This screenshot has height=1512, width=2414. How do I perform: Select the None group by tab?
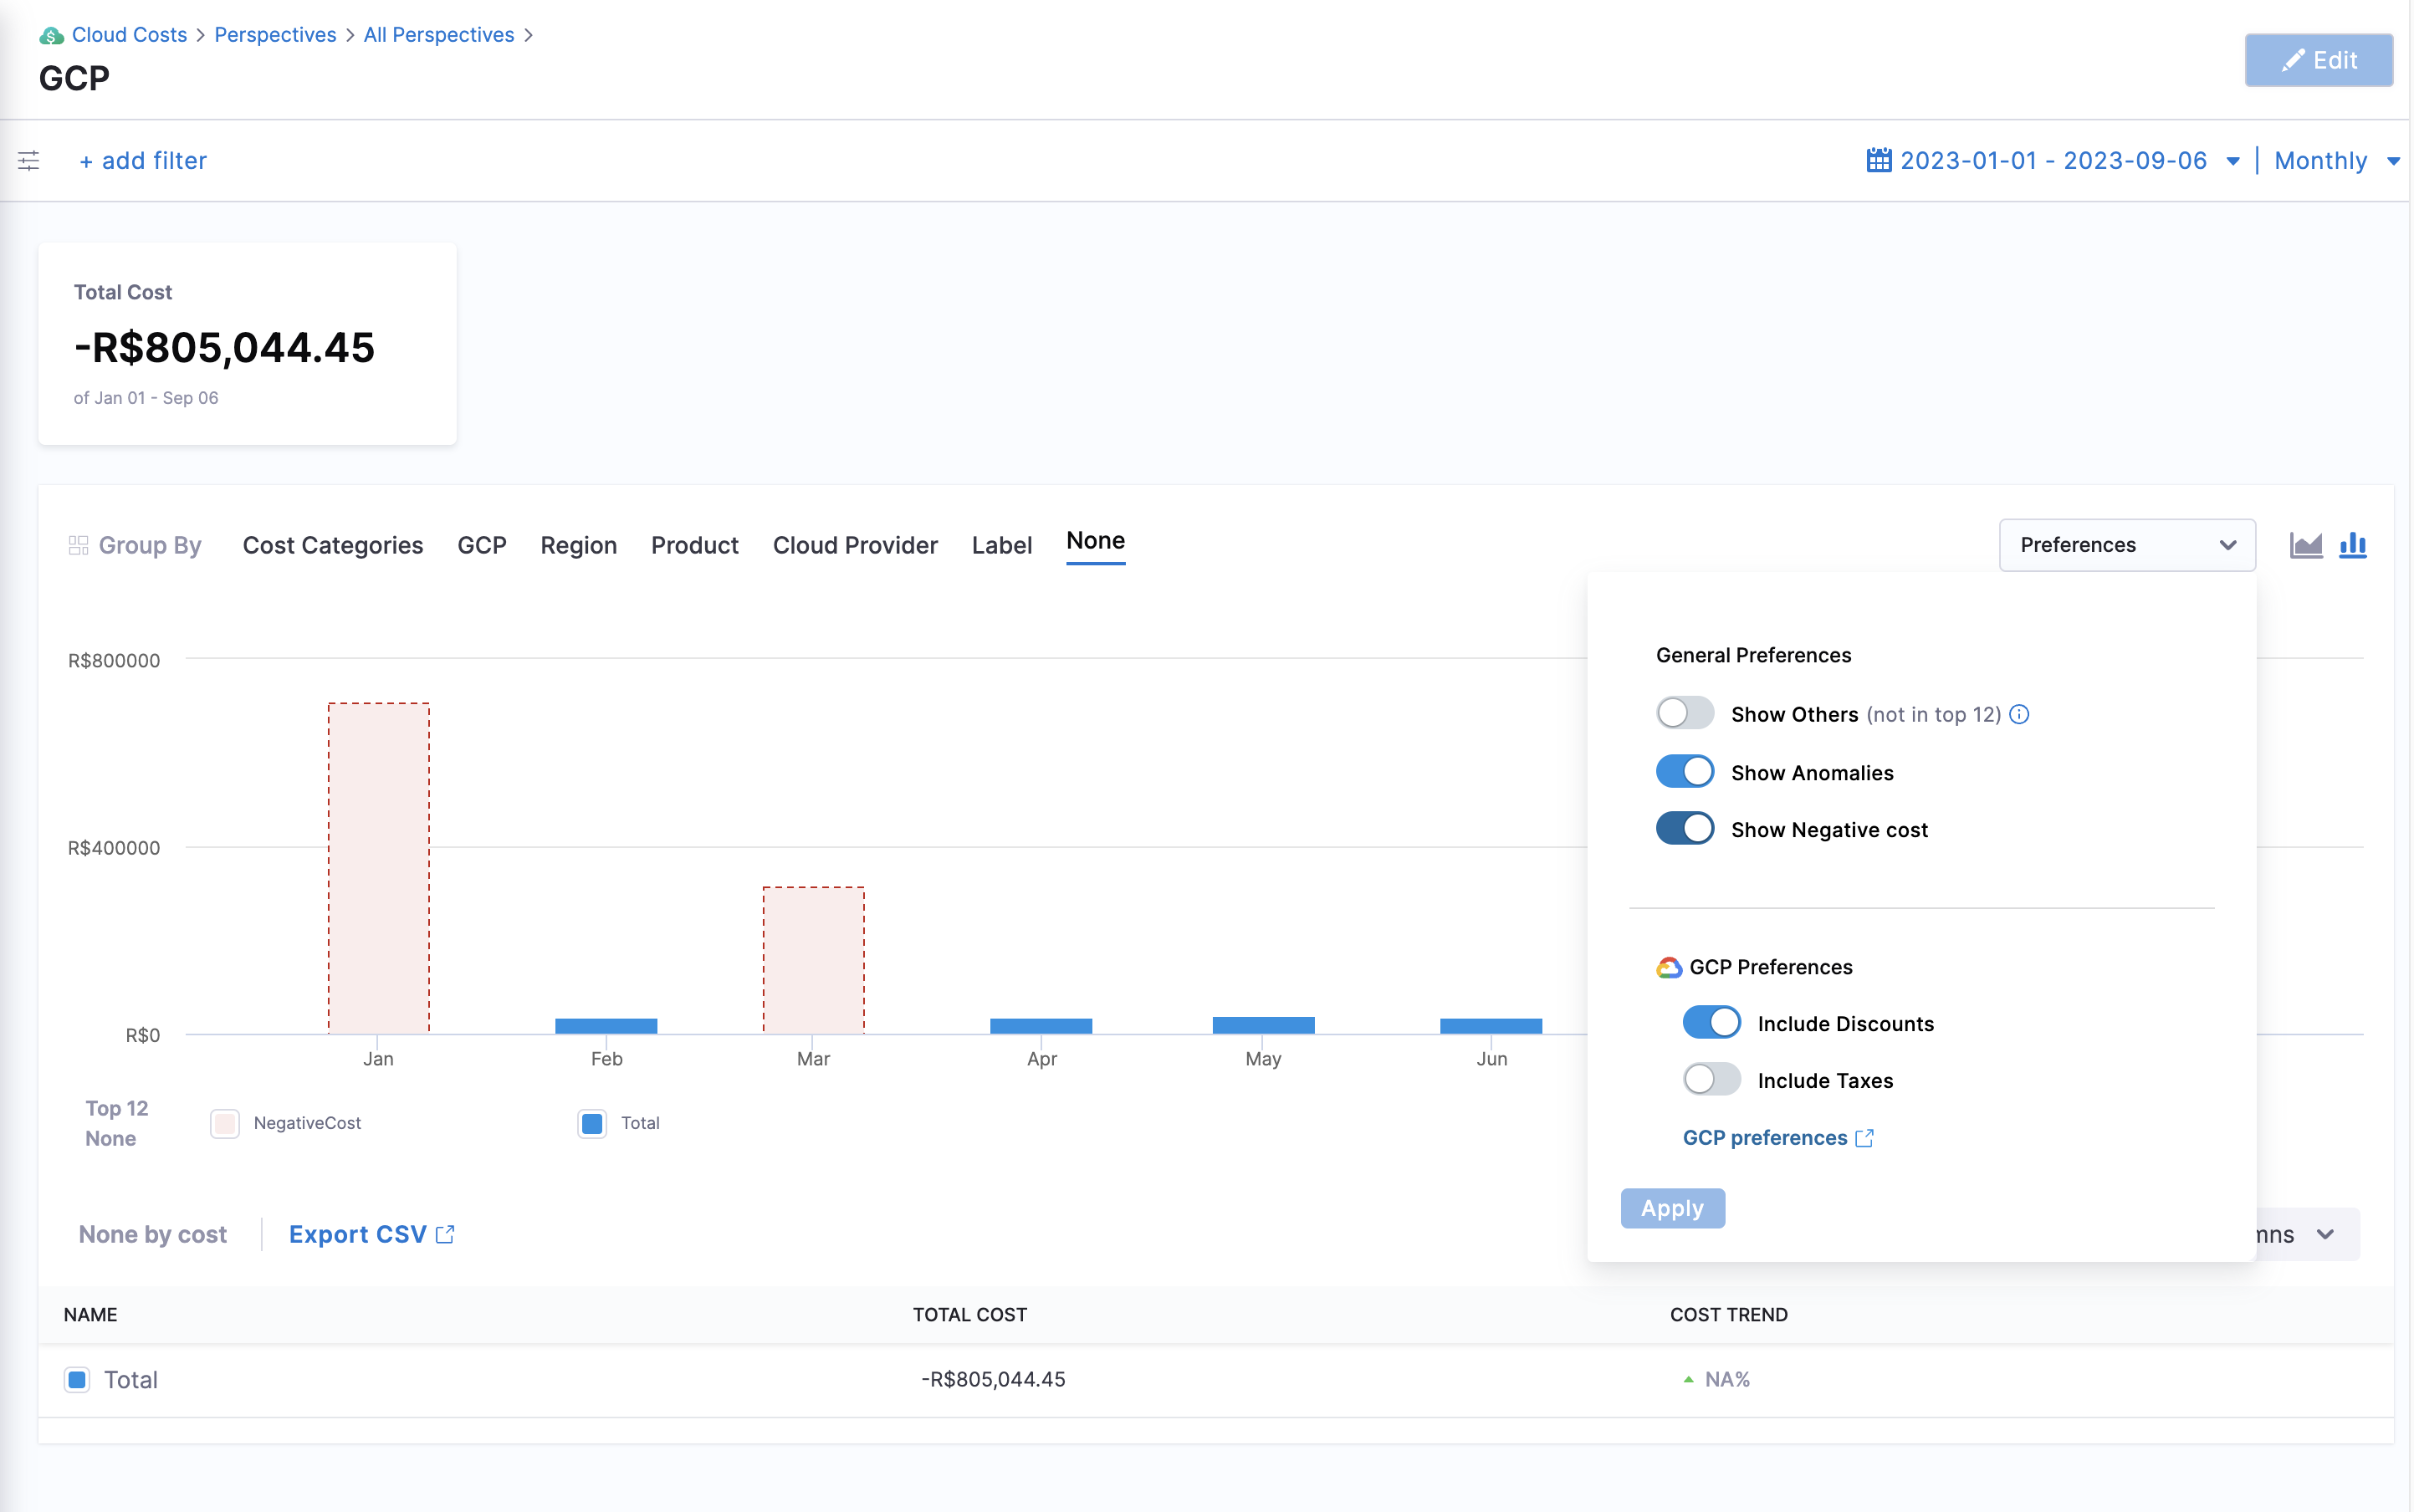pos(1095,541)
